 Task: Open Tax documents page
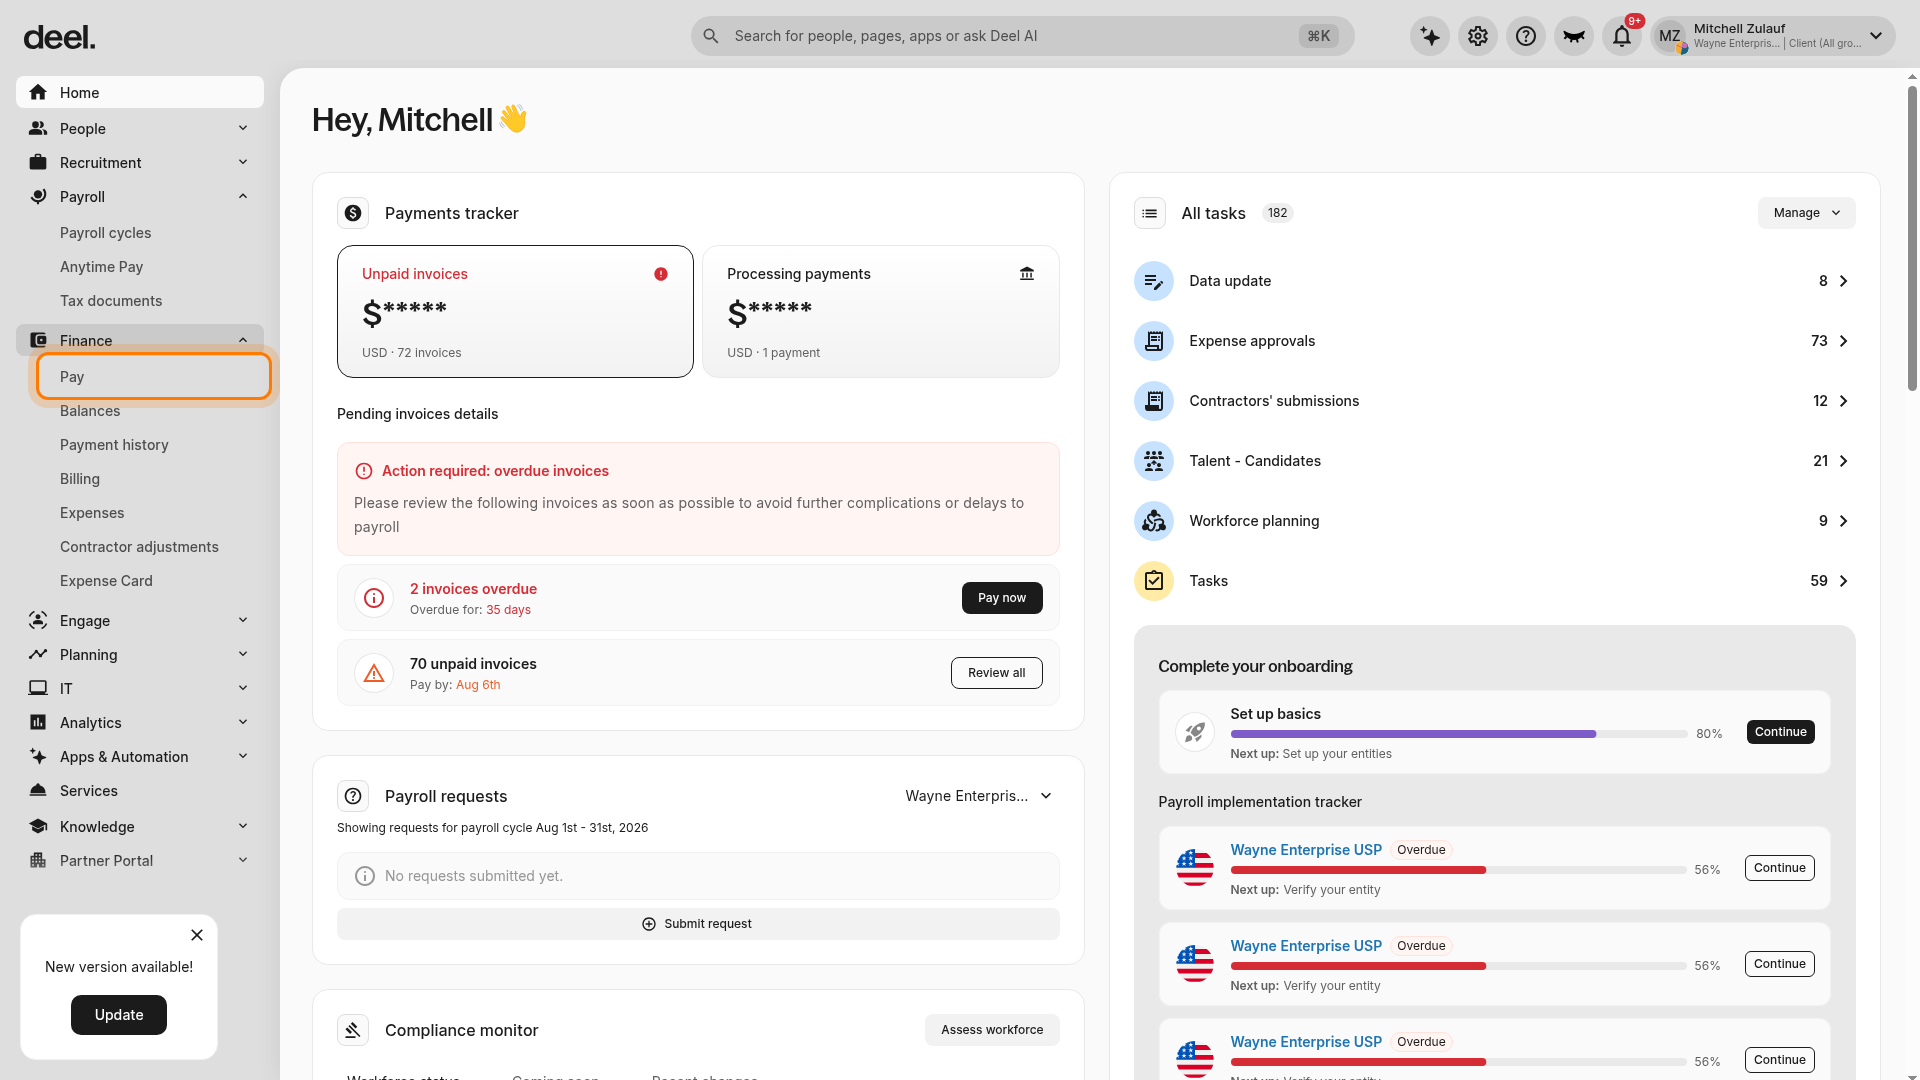111,301
